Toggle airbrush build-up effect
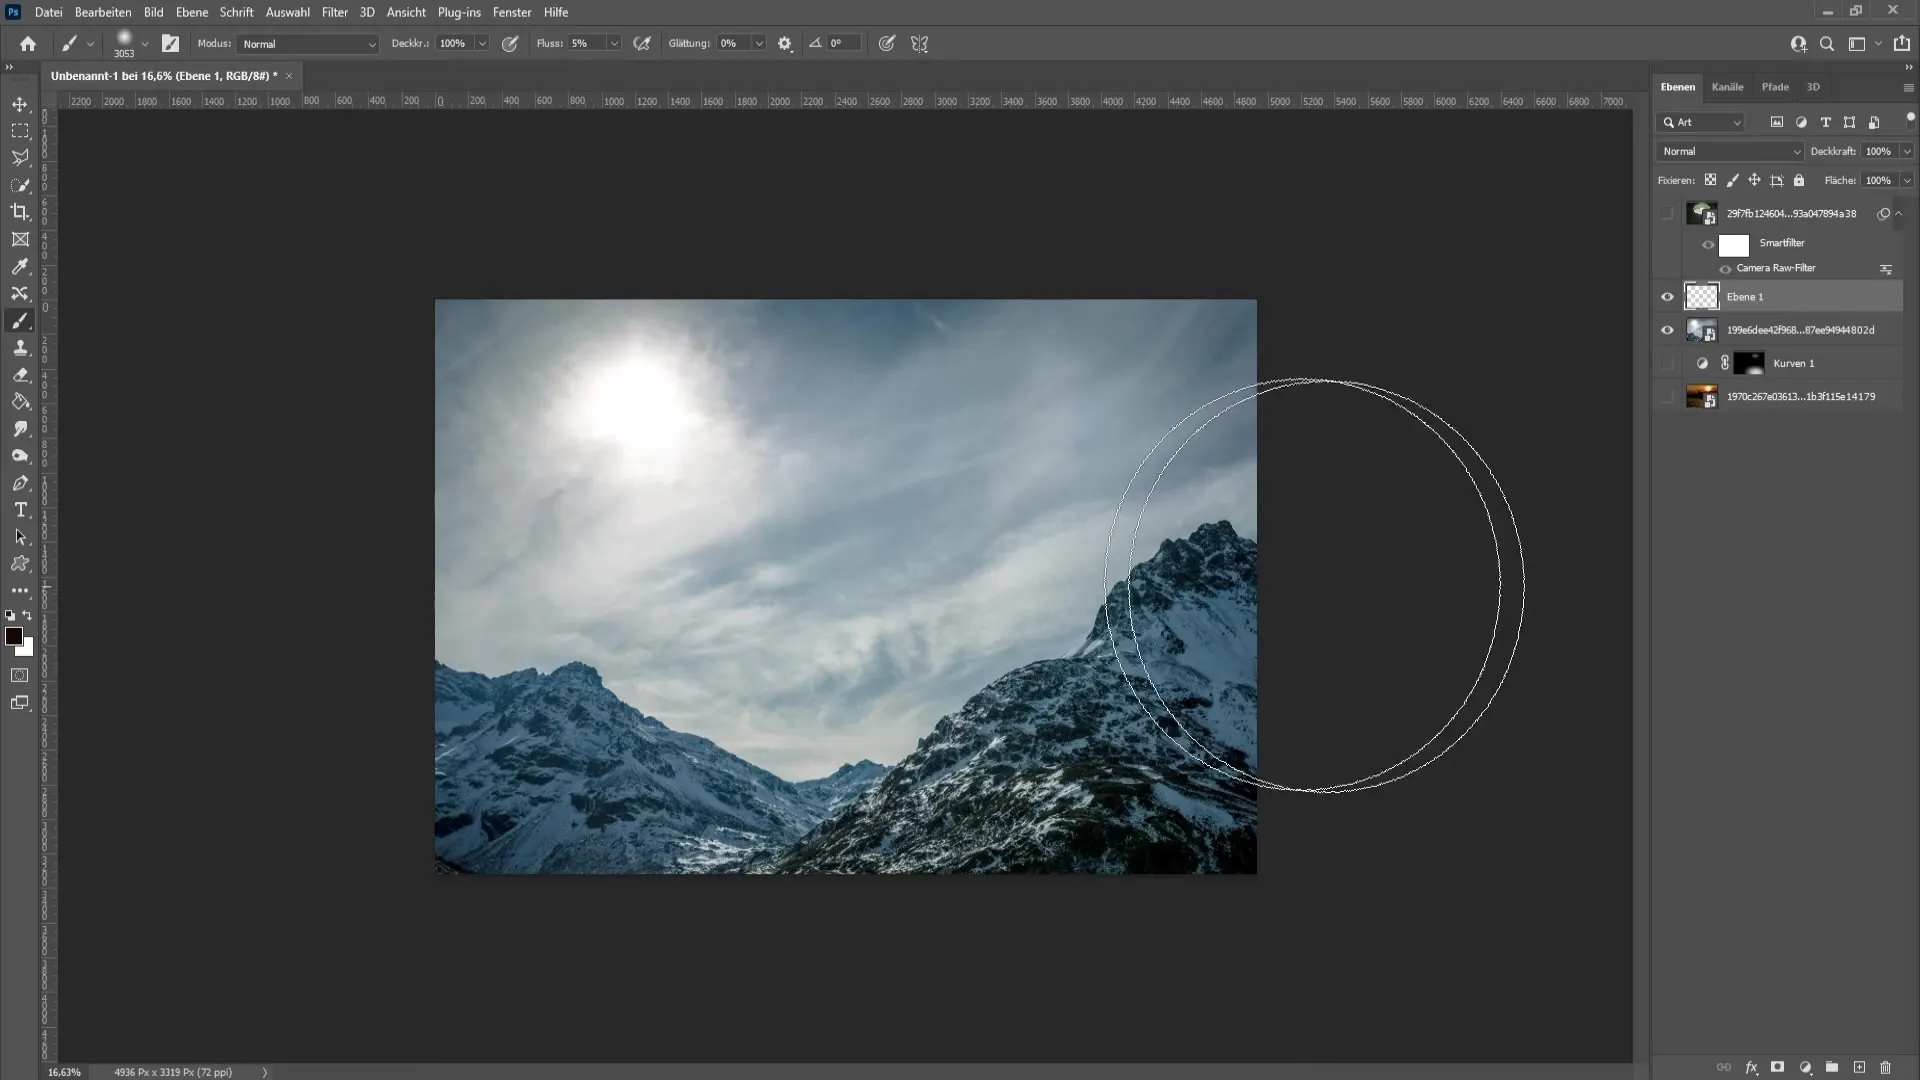Screen dimensions: 1920x1080 (642, 44)
